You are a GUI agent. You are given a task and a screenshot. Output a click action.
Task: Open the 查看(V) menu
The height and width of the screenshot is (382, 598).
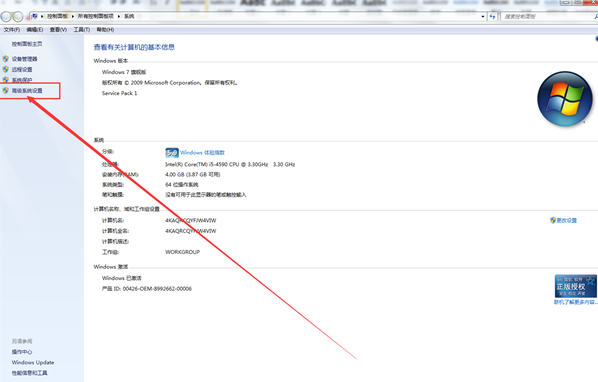pos(58,29)
